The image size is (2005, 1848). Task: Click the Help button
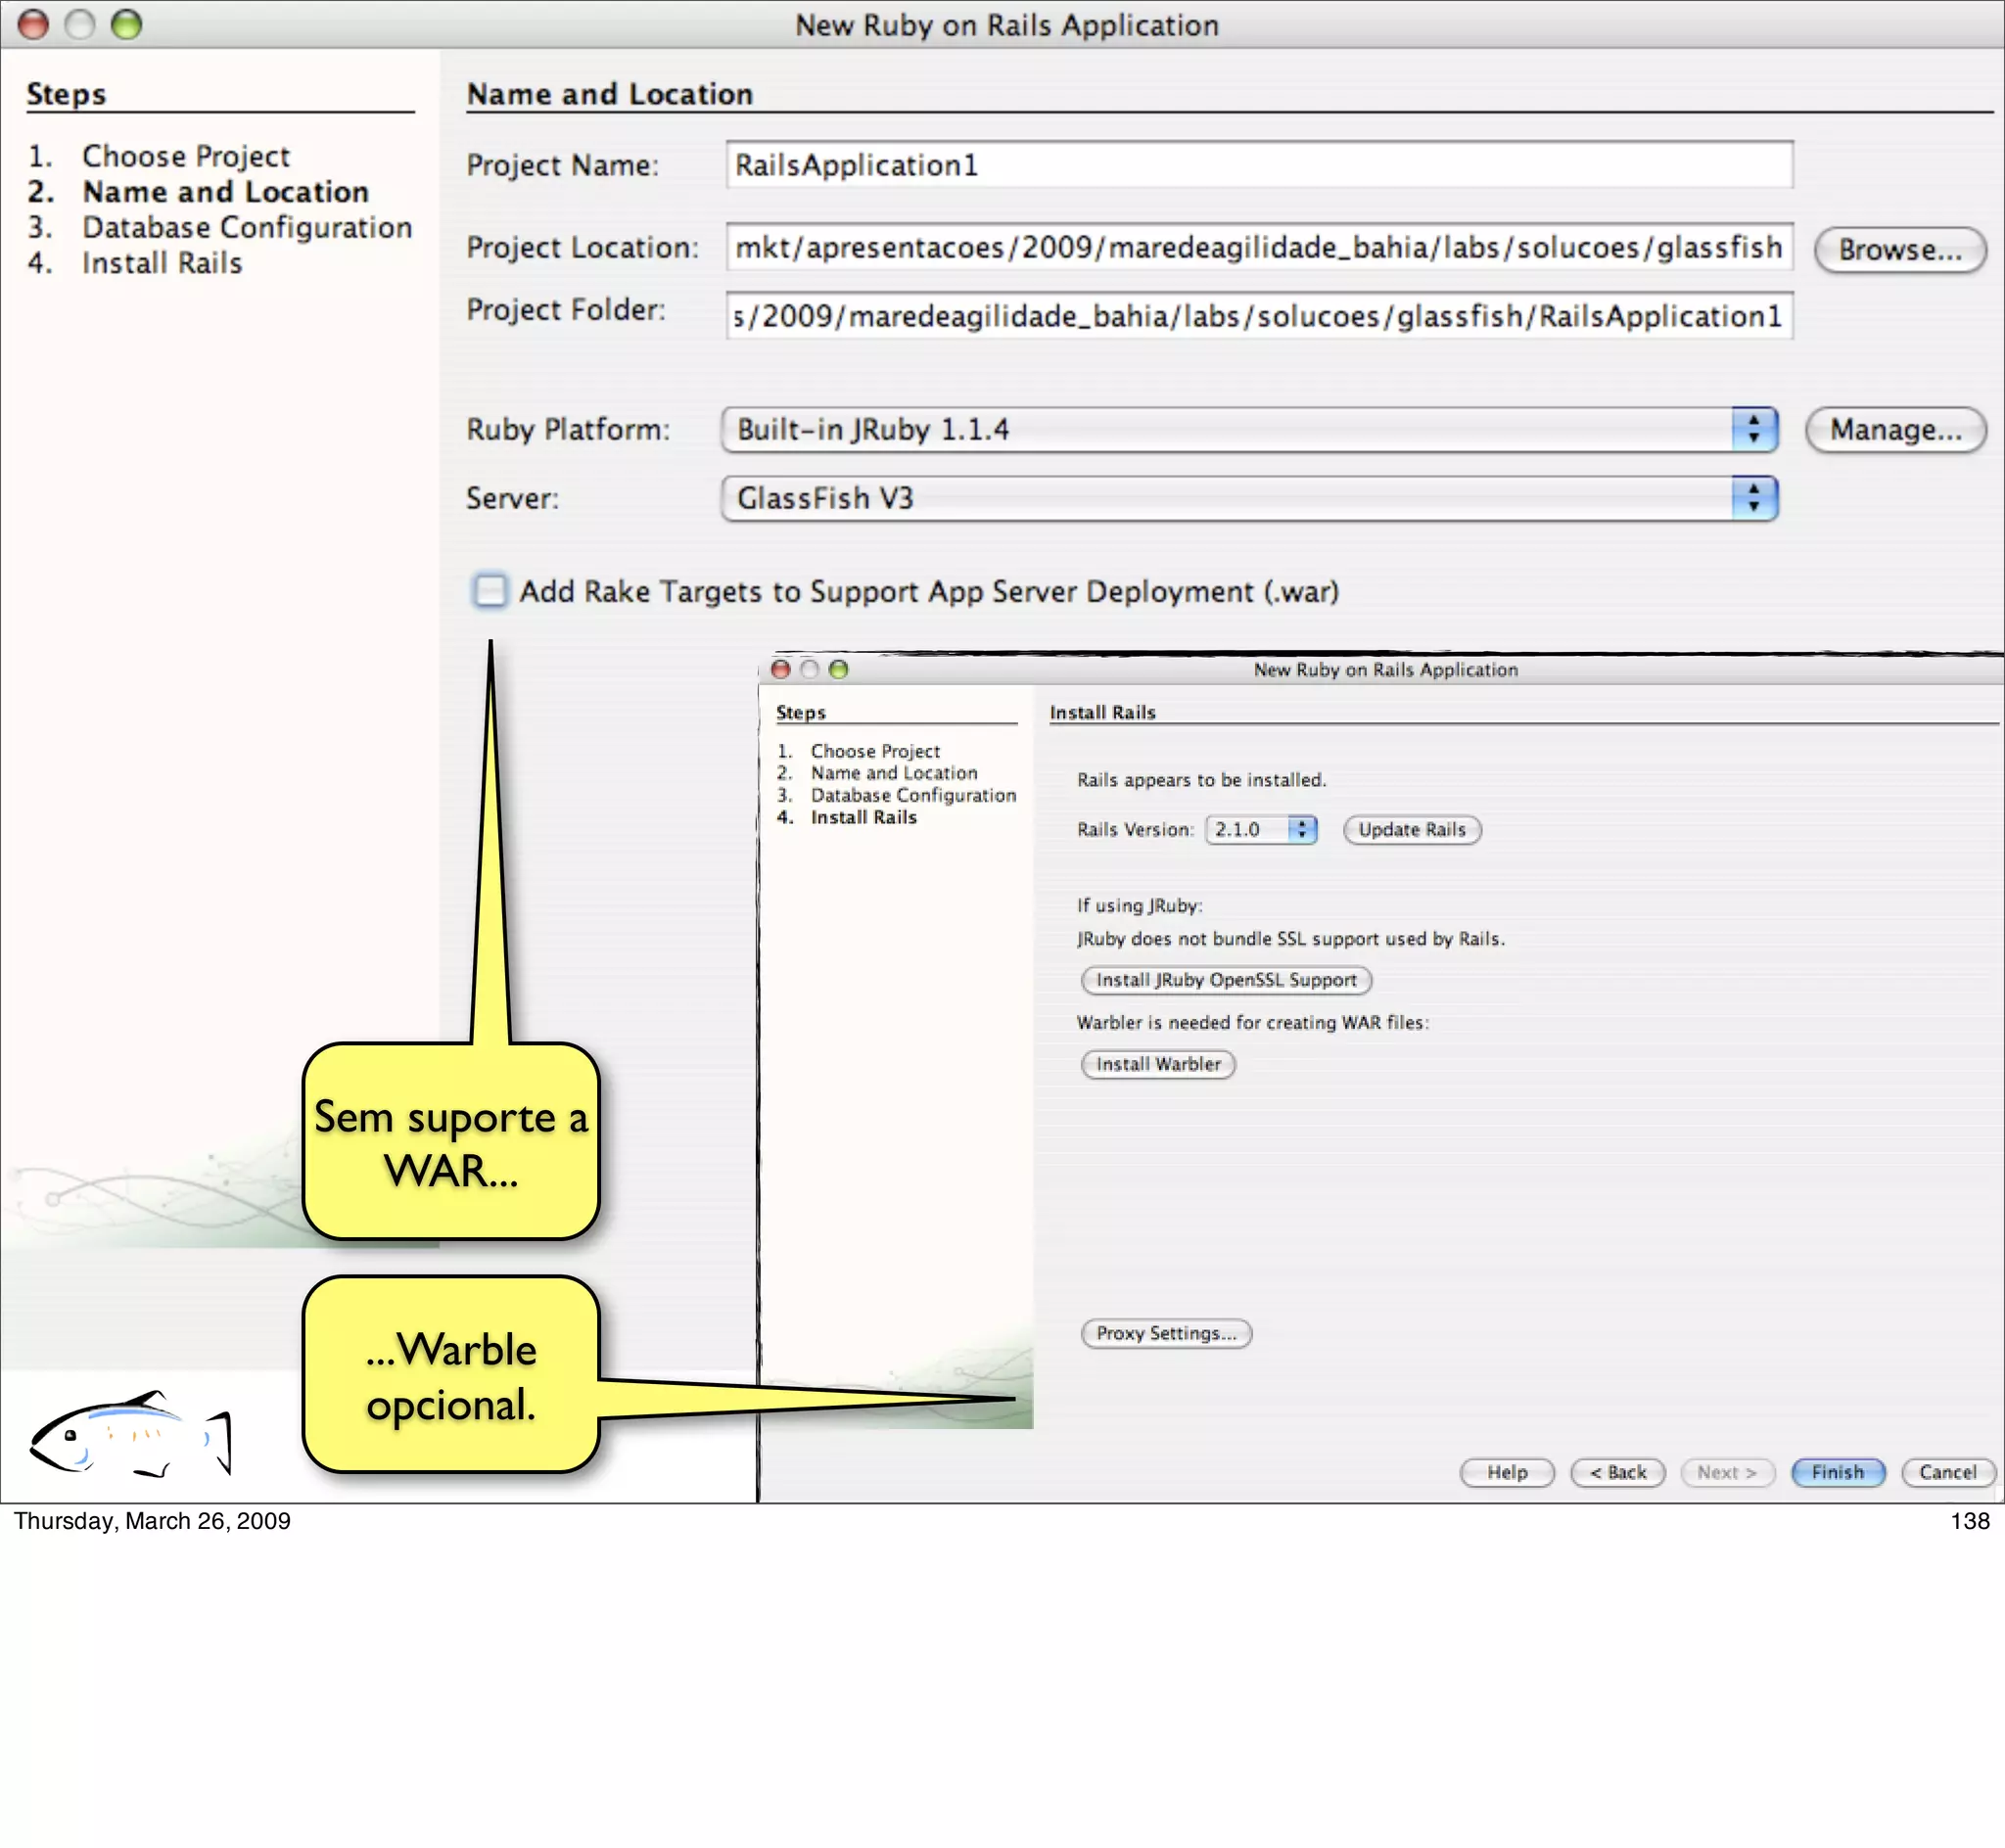(x=1506, y=1472)
